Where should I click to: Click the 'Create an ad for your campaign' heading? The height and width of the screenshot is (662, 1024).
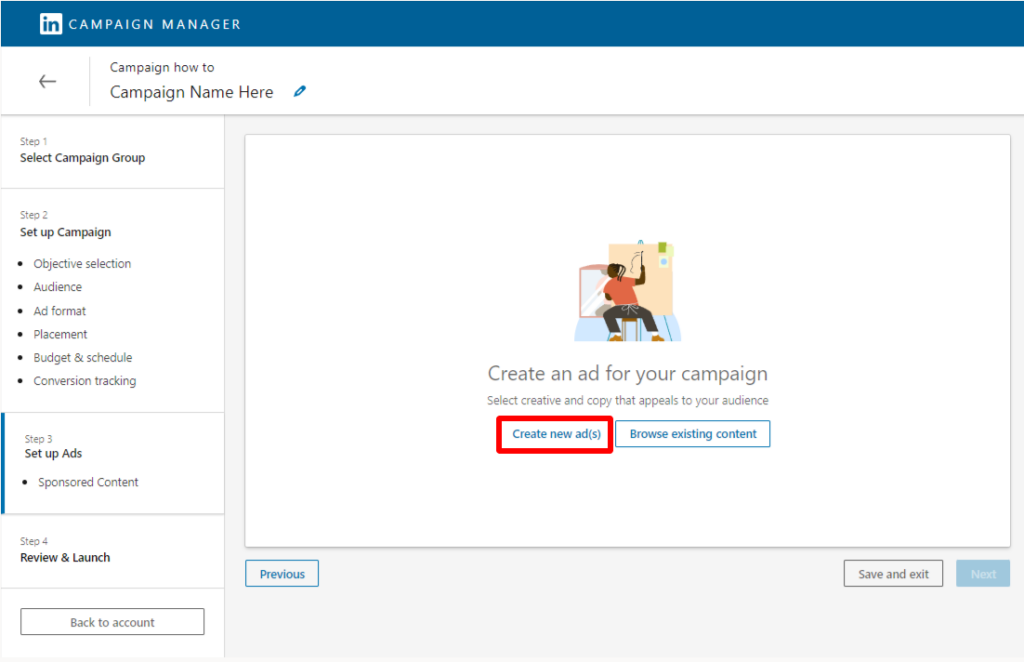[628, 373]
